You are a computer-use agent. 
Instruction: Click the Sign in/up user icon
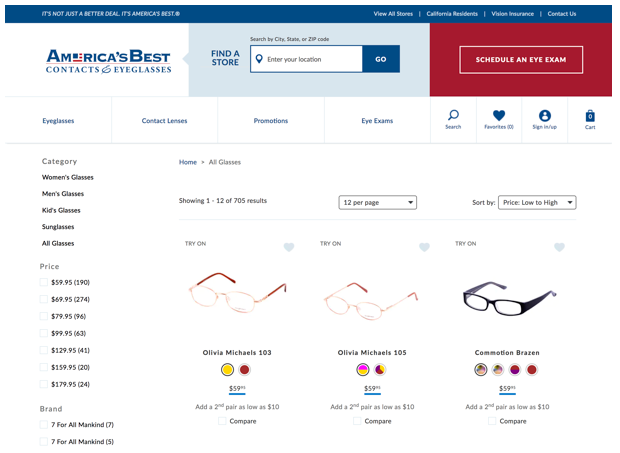point(544,115)
